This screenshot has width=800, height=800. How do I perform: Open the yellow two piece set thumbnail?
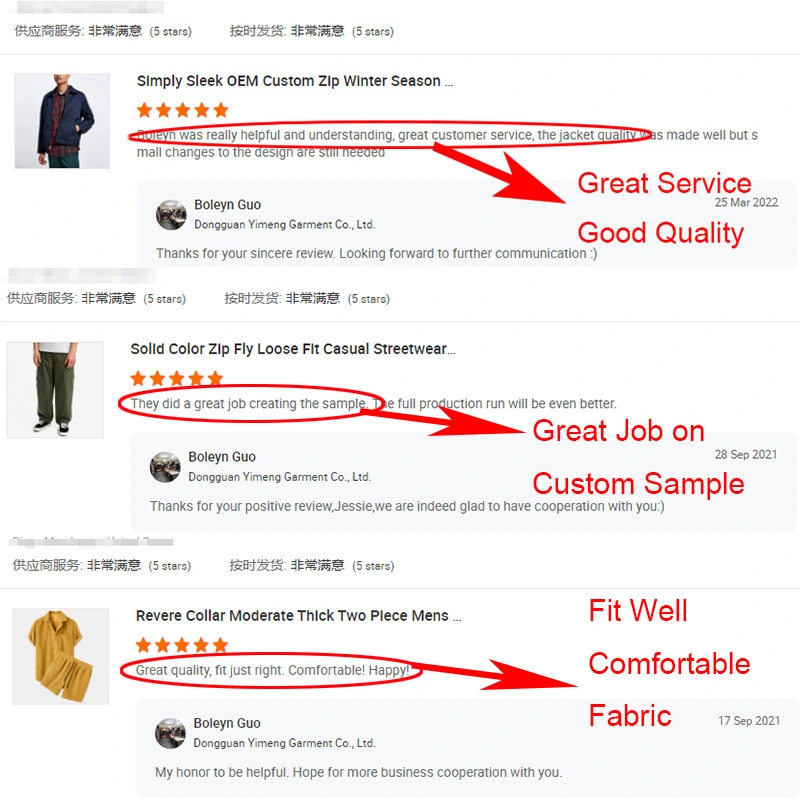(x=61, y=656)
